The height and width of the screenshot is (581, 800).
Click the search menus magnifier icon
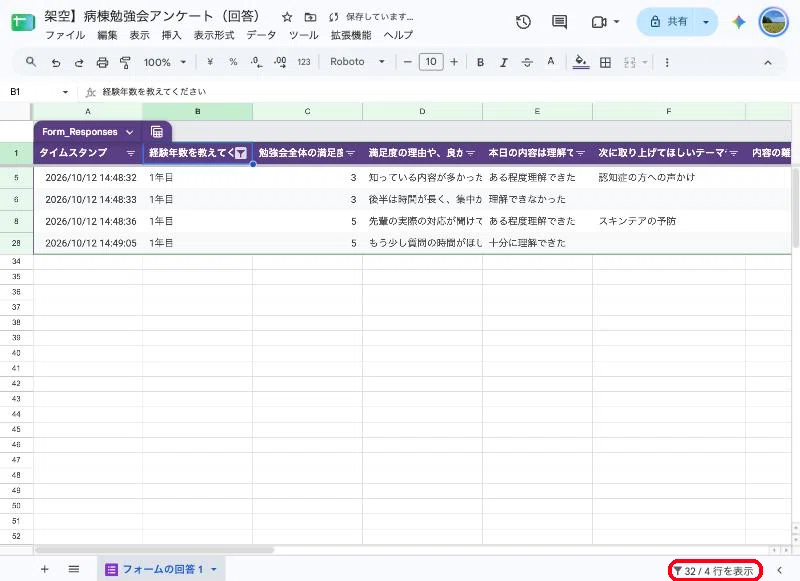point(31,62)
